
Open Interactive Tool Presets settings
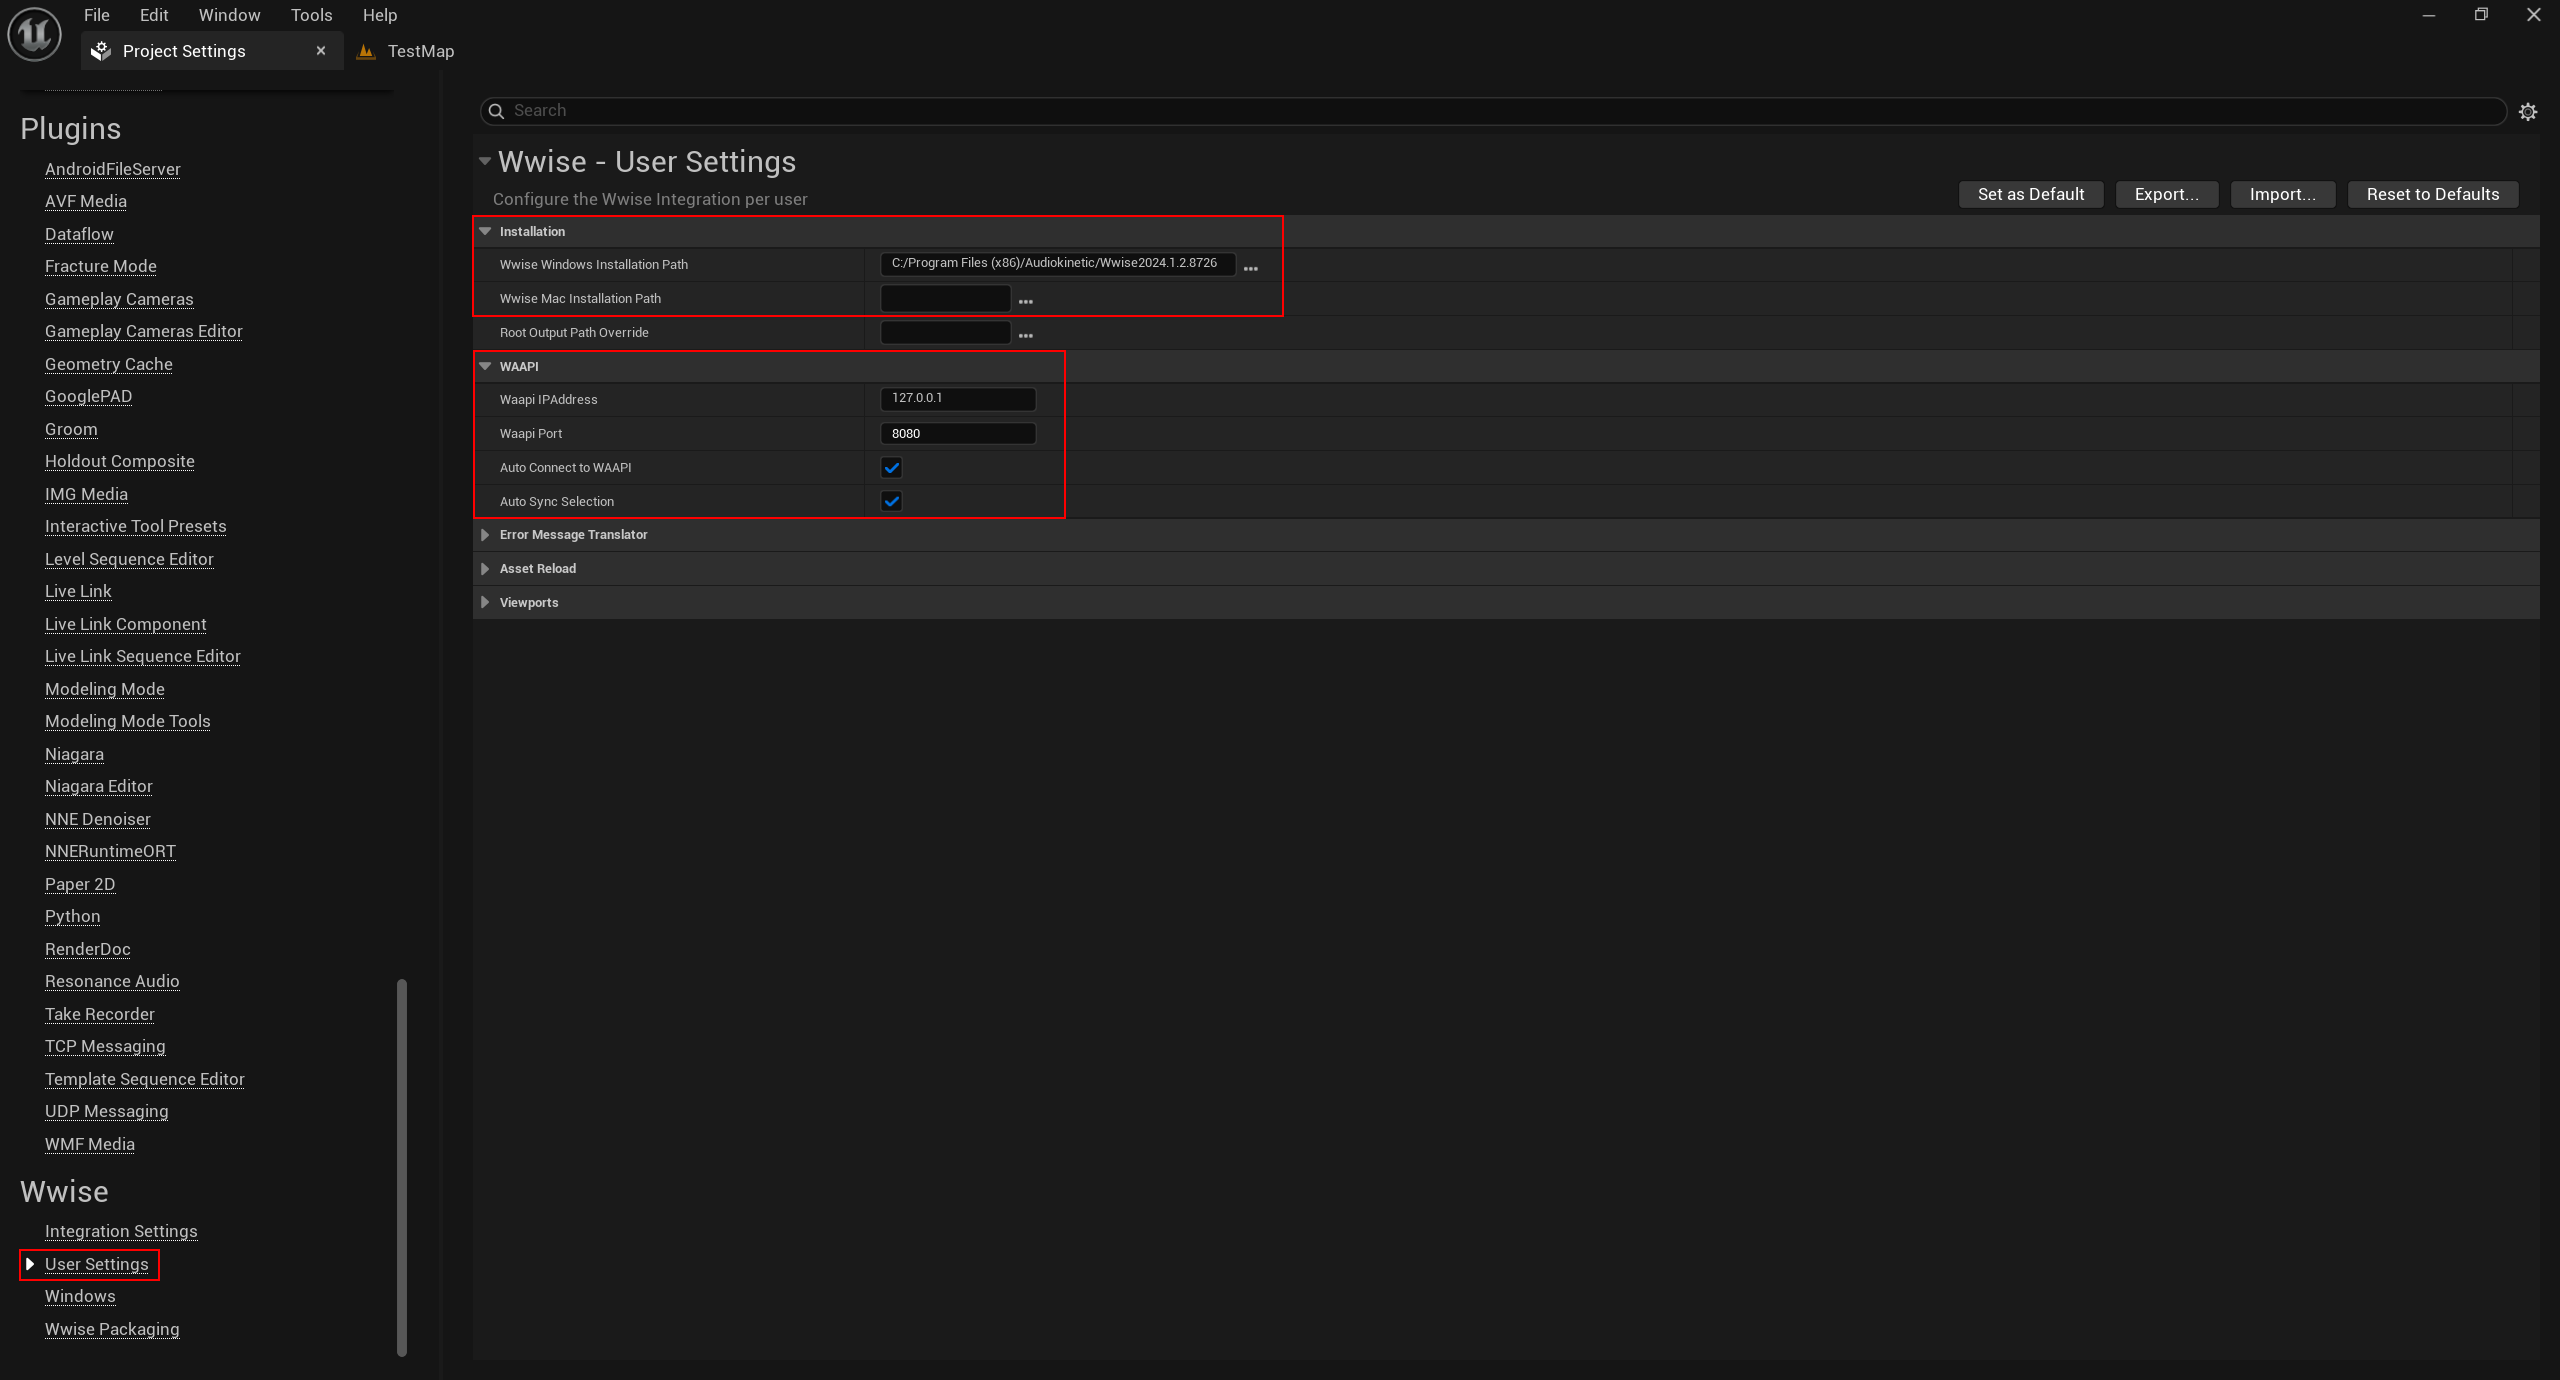click(136, 526)
